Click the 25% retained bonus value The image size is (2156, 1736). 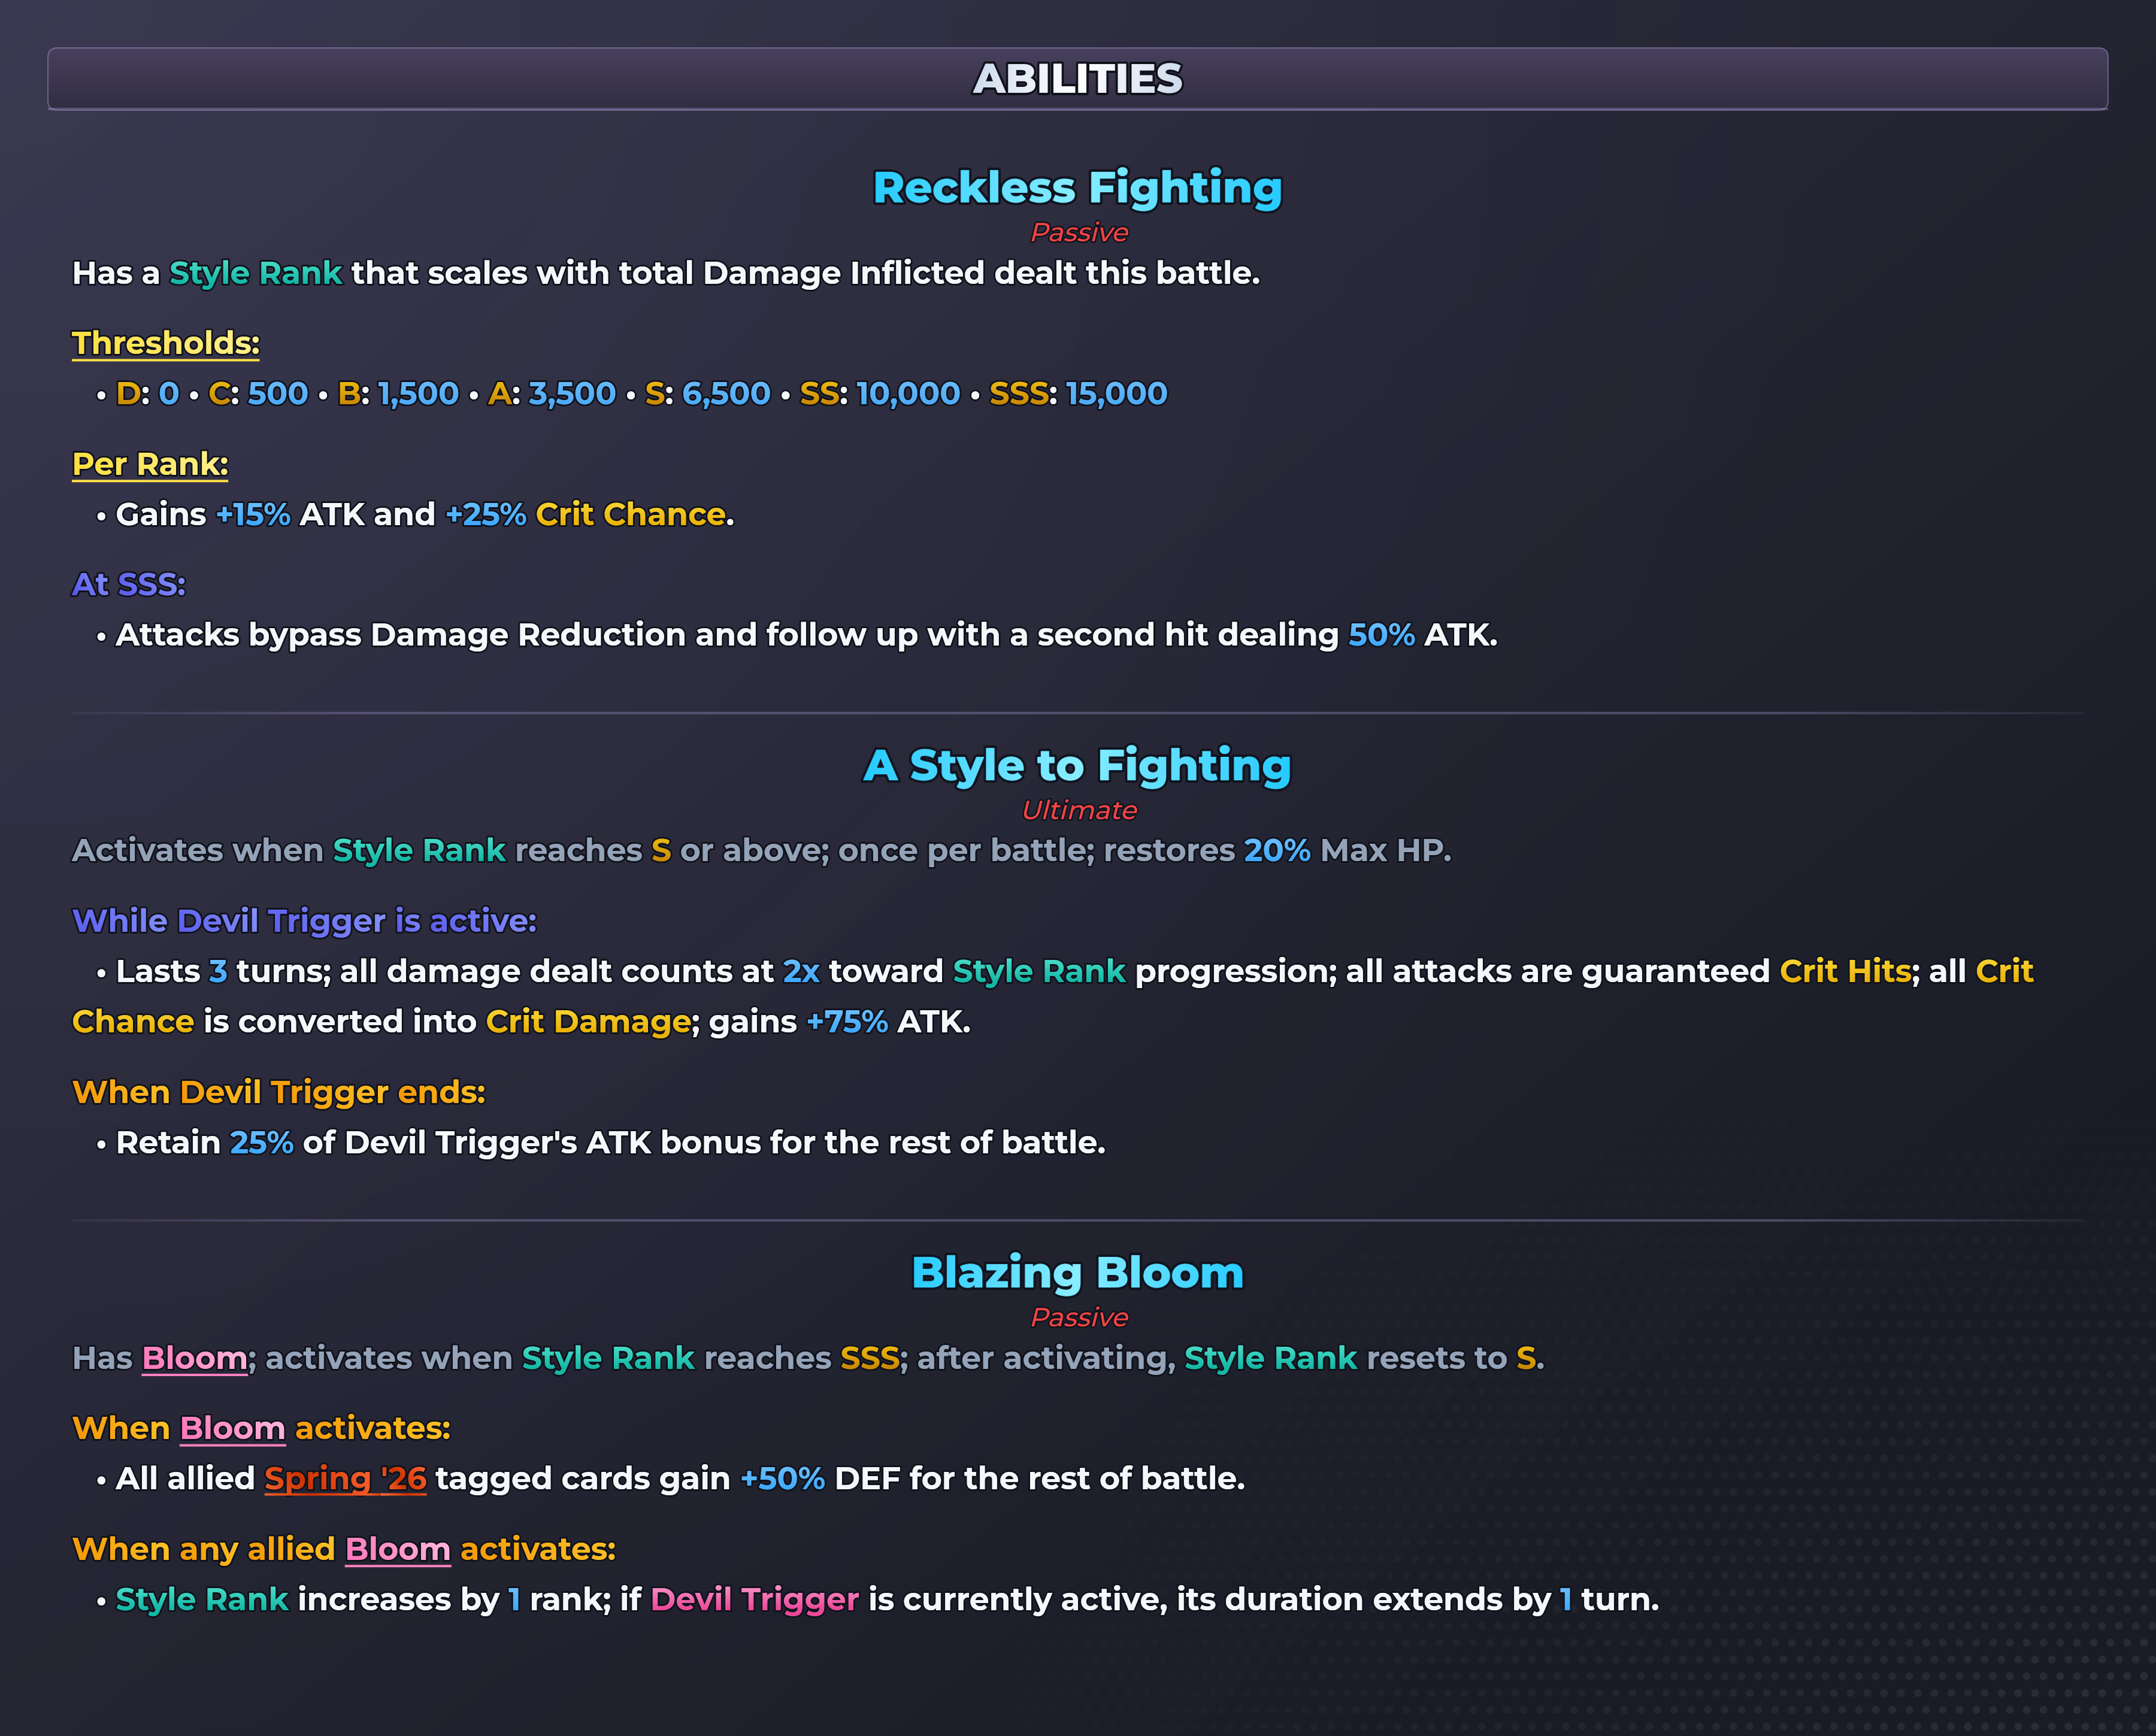(x=262, y=1143)
